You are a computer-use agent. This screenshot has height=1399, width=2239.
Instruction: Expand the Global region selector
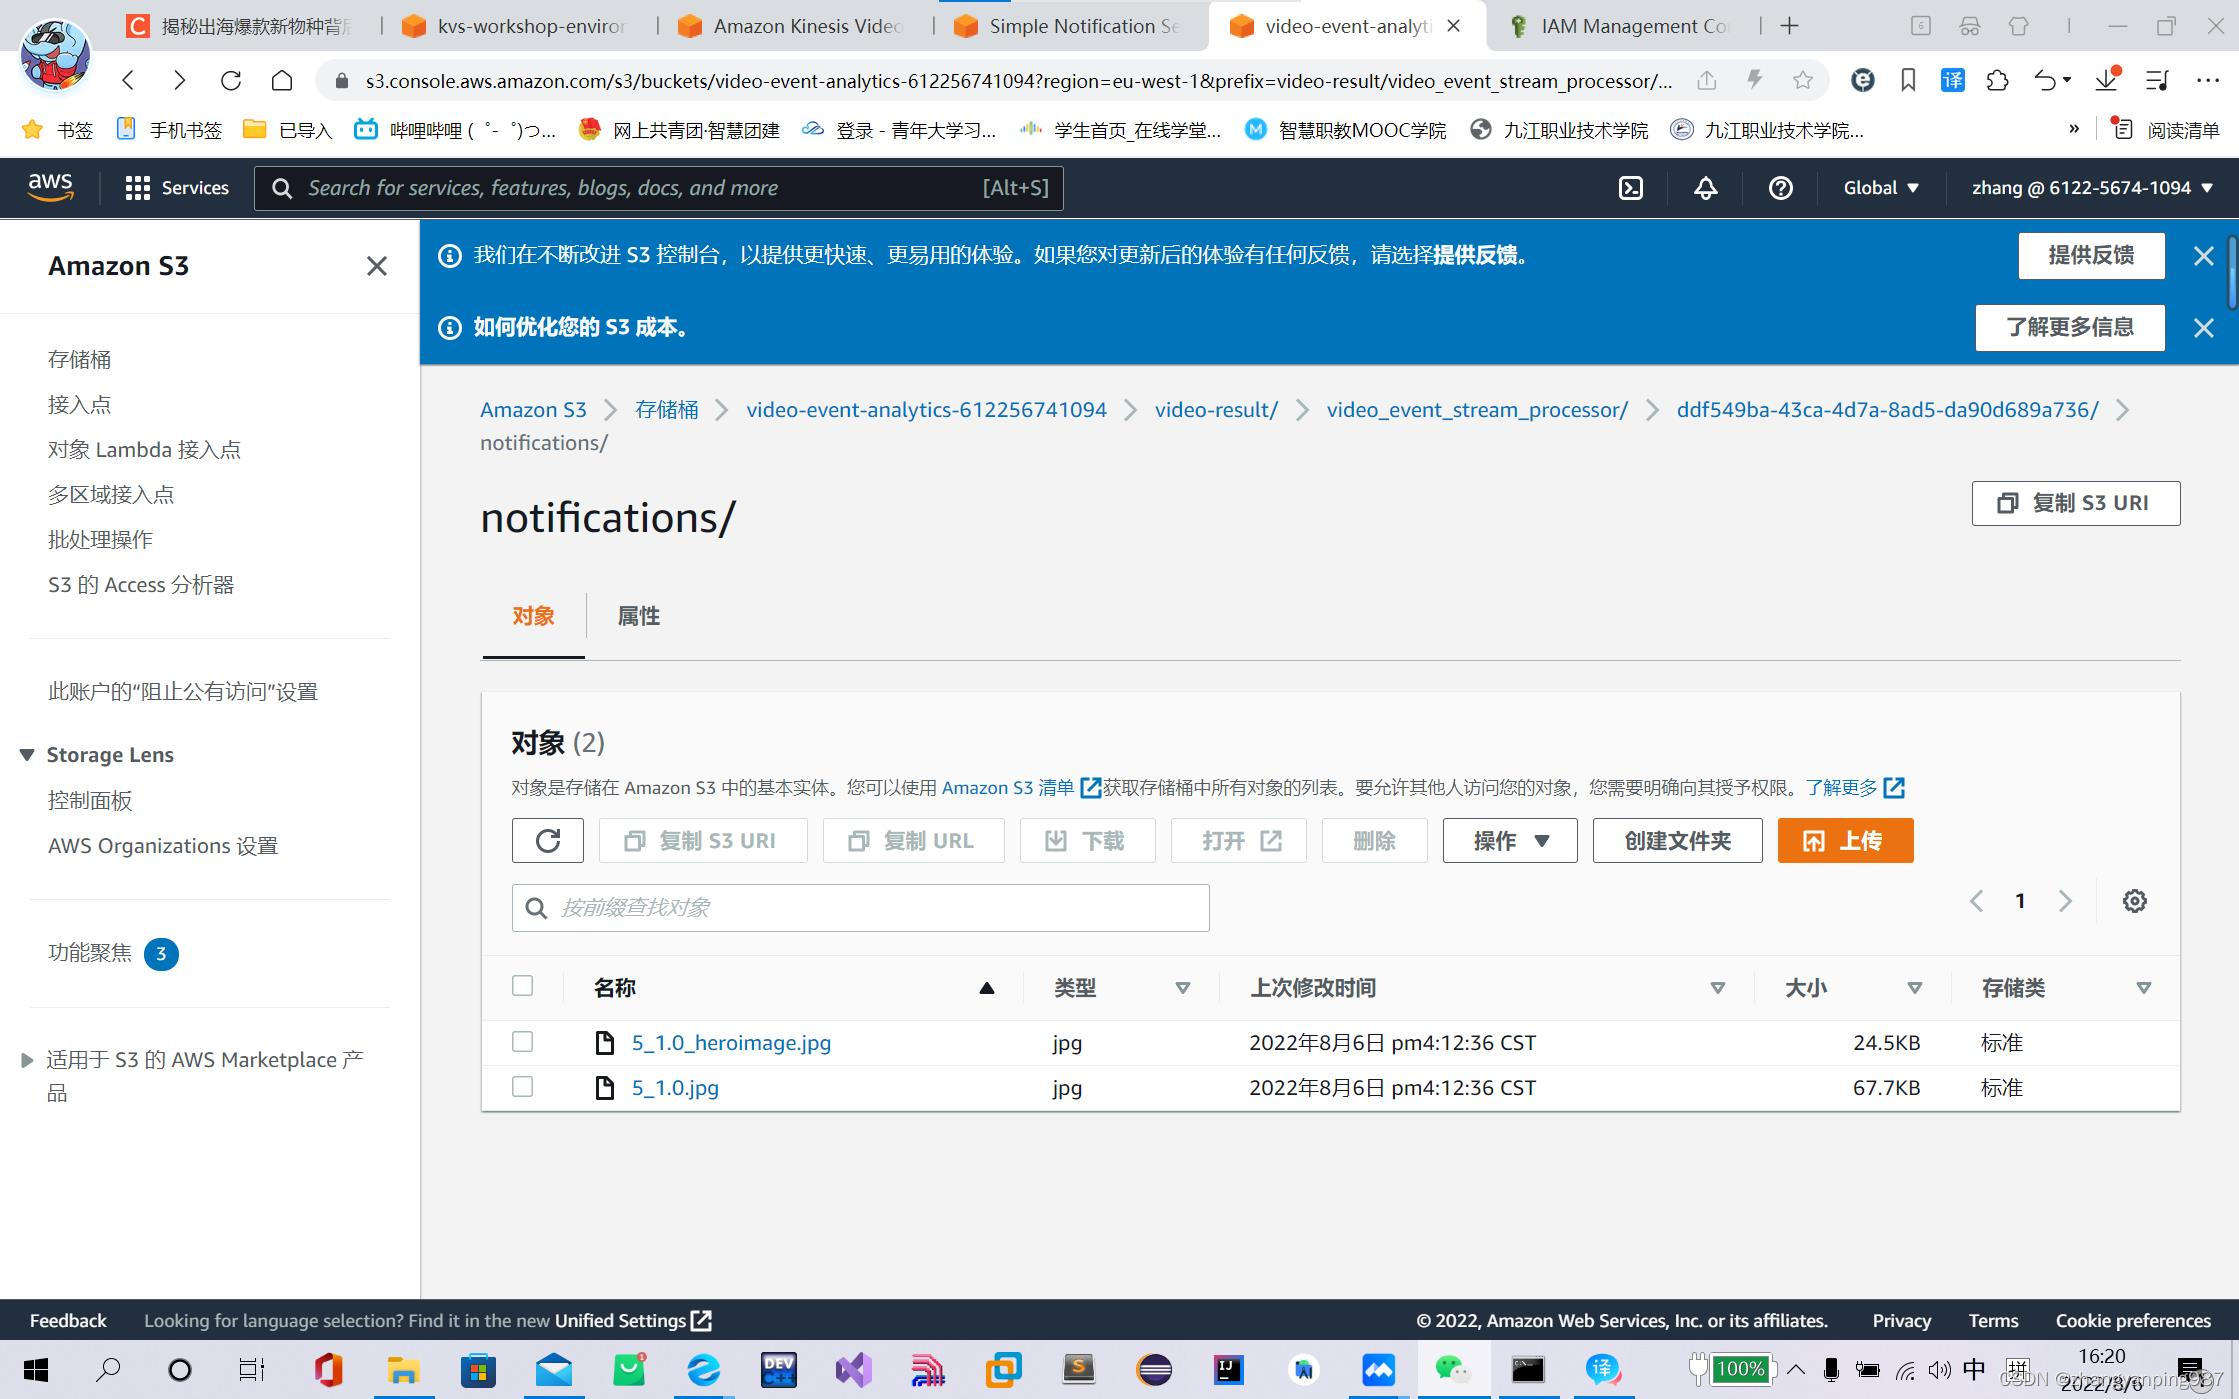coord(1880,188)
